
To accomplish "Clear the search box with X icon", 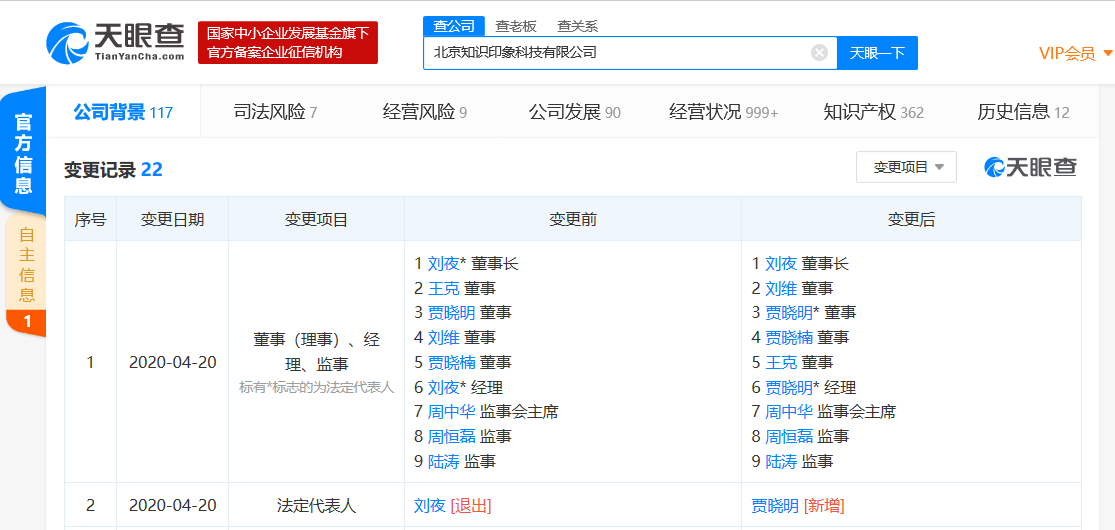I will pyautogui.click(x=819, y=53).
